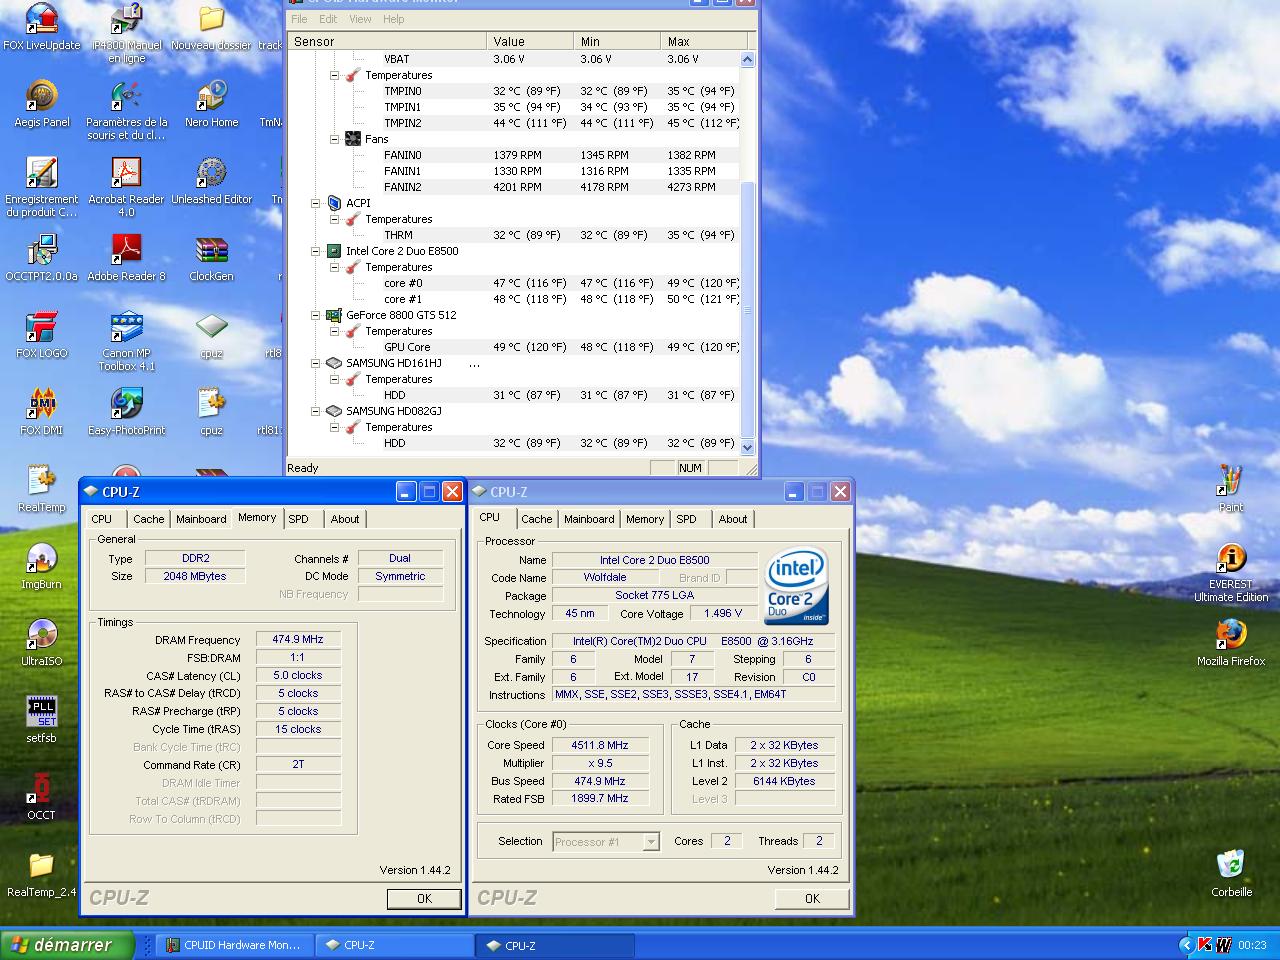Collapse GeForce 8800 GTS 512 node
This screenshot has width=1280, height=960.
tap(315, 315)
